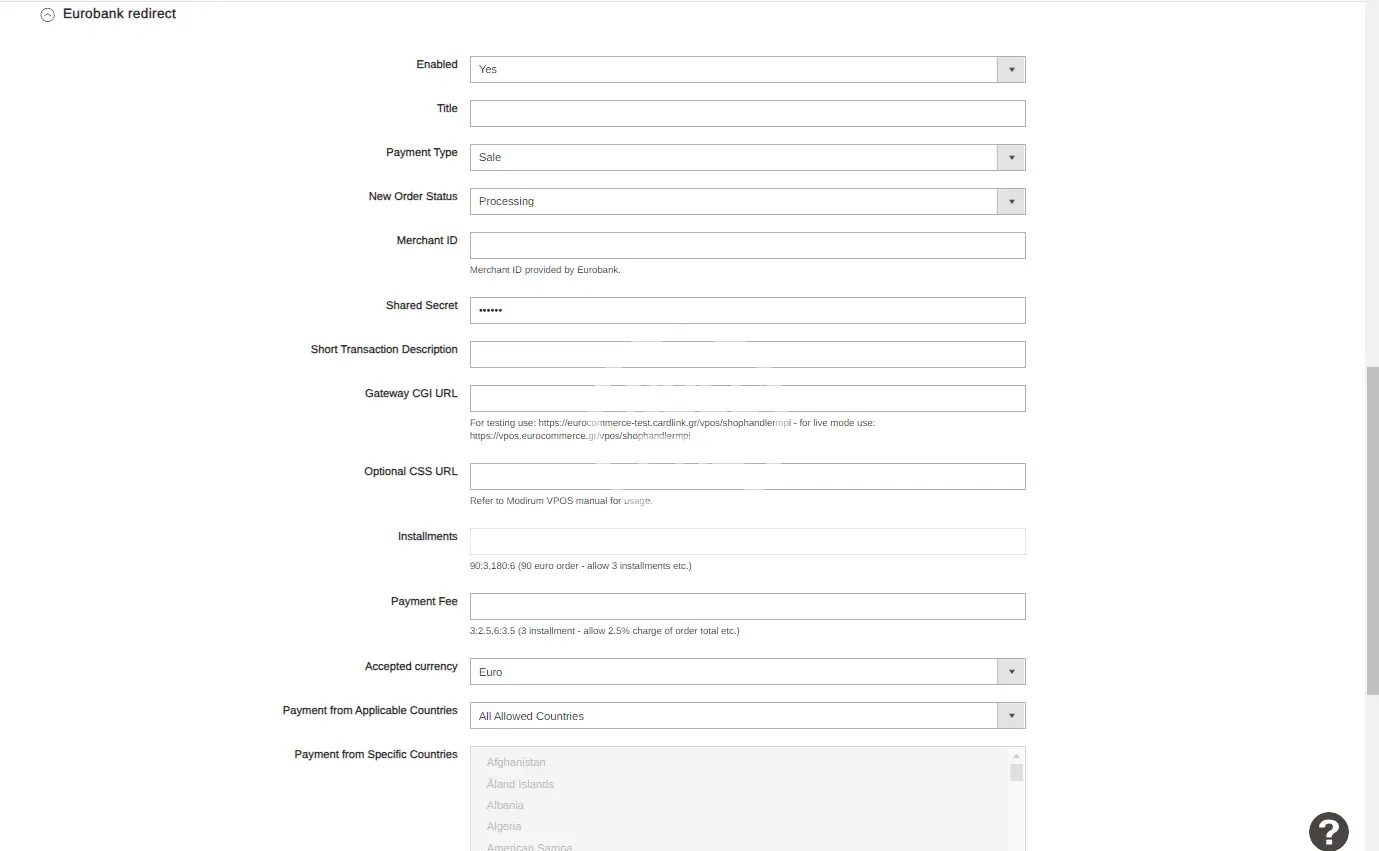Open the New Order Status dropdown
This screenshot has height=851, width=1379.
point(747,201)
